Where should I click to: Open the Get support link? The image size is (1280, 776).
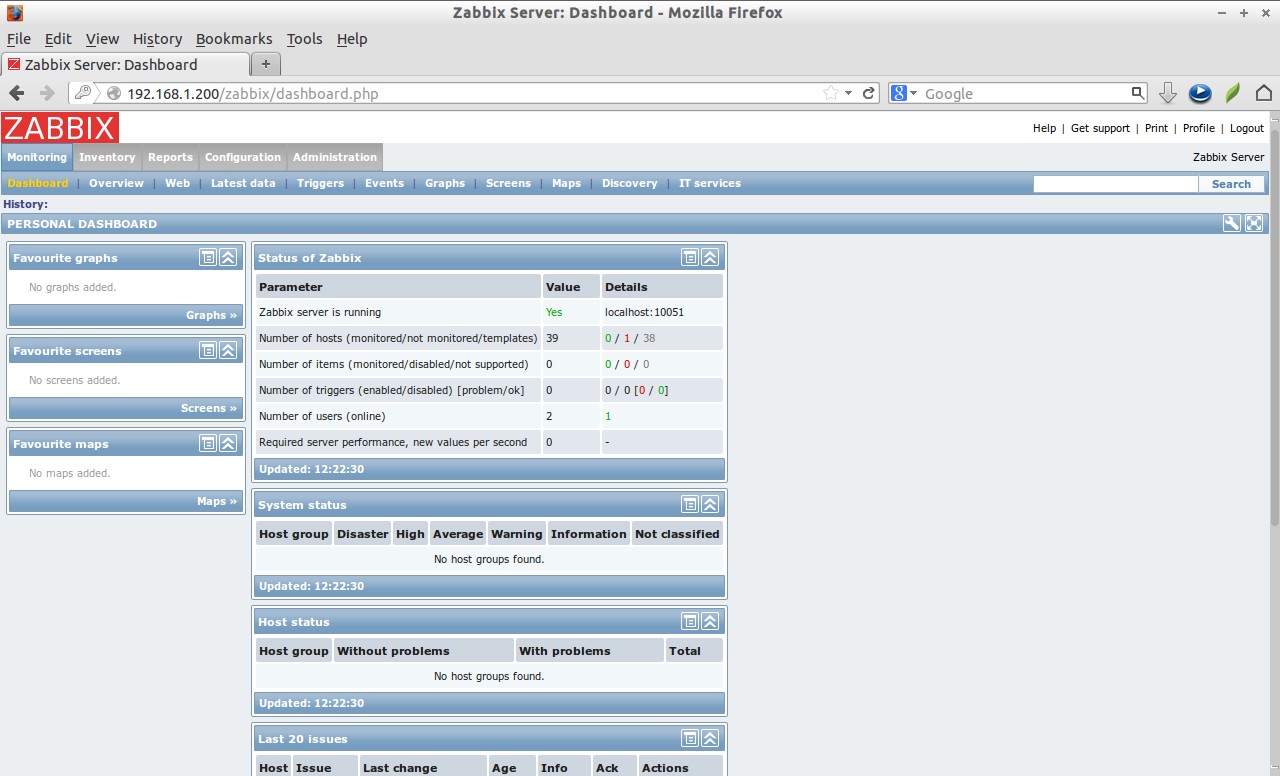(x=1100, y=128)
